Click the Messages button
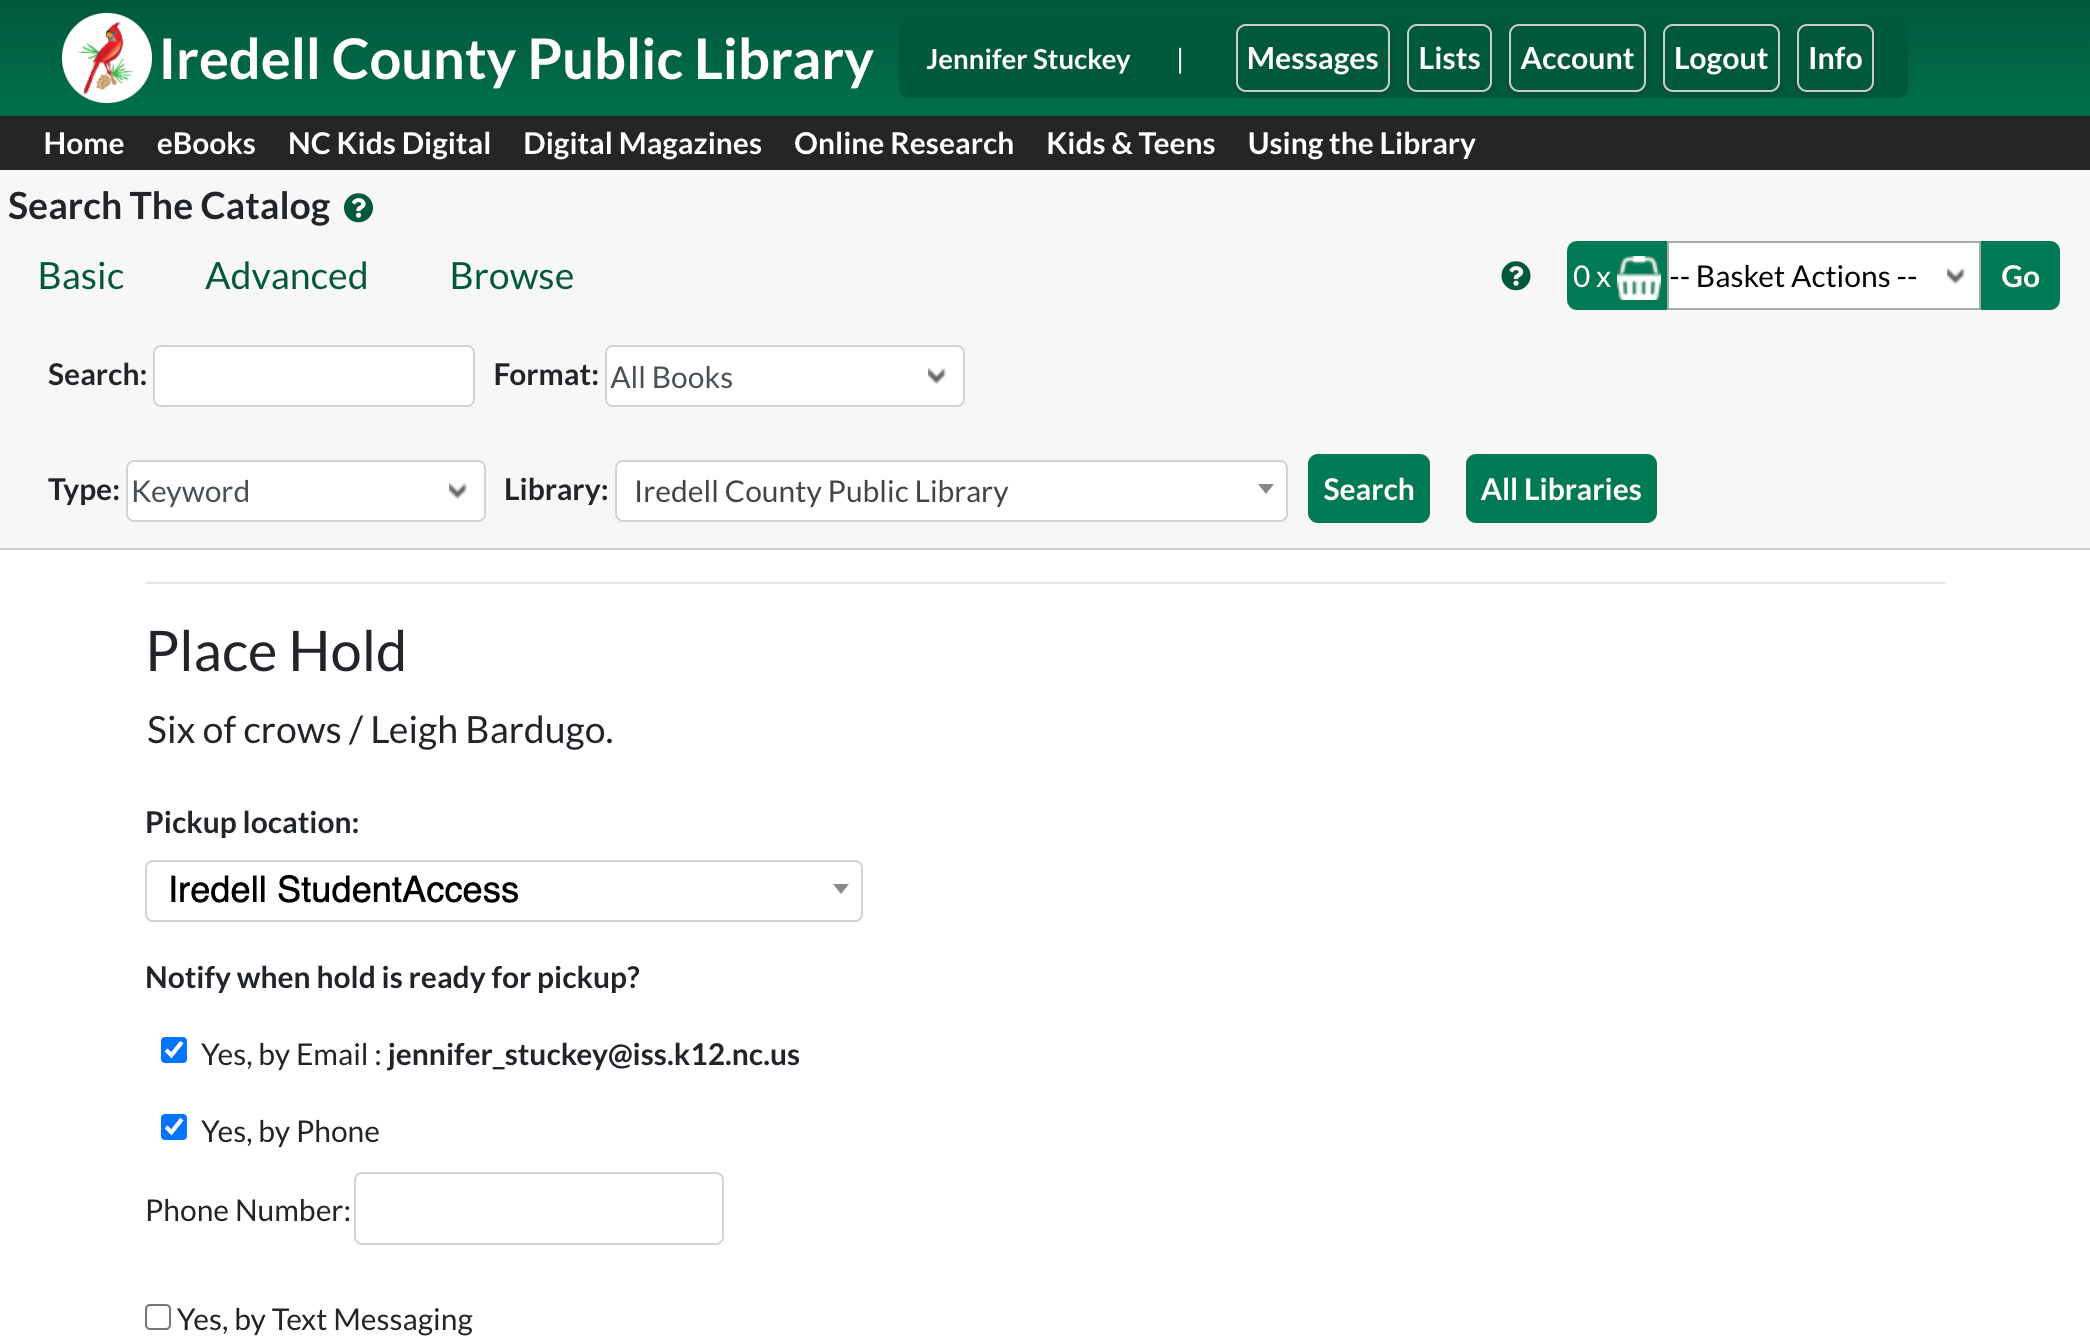 pos(1313,58)
